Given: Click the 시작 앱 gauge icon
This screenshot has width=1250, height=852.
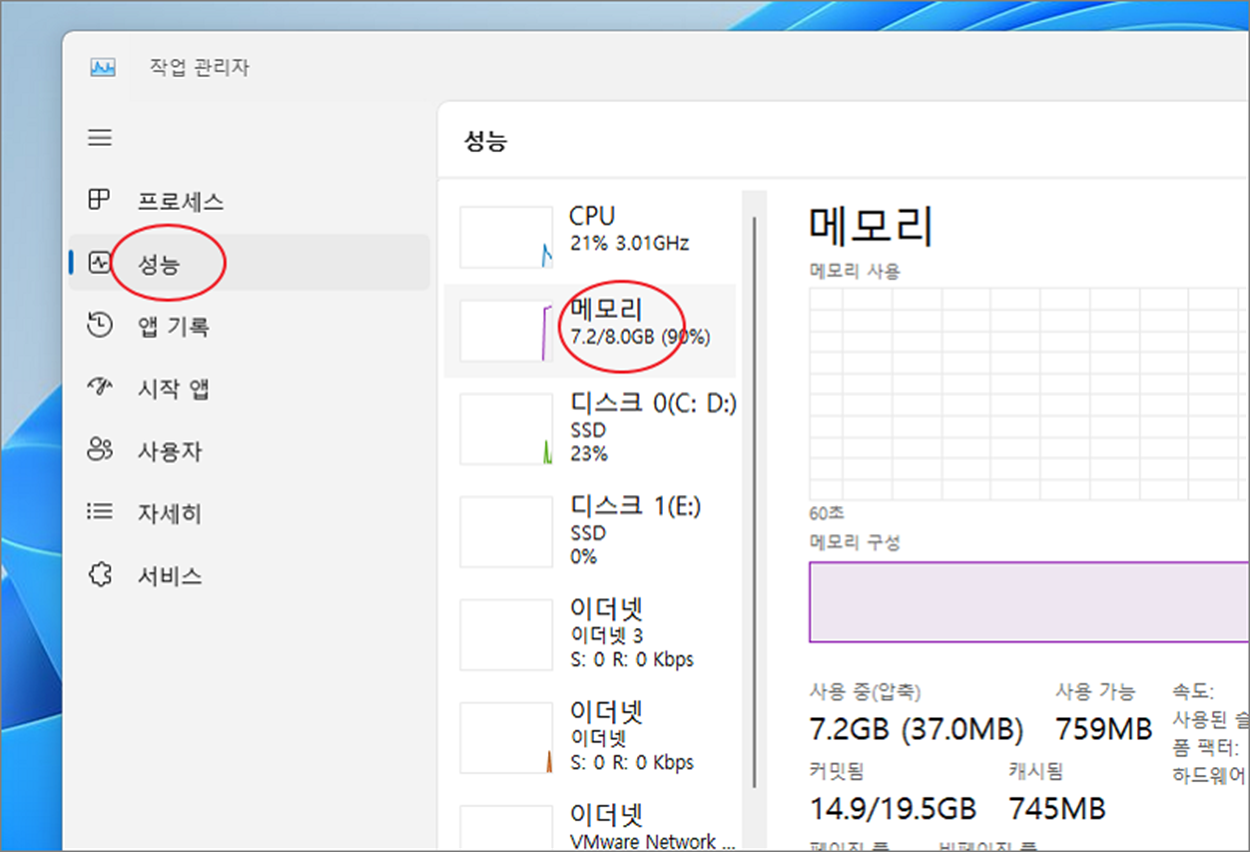Looking at the screenshot, I should [x=99, y=388].
